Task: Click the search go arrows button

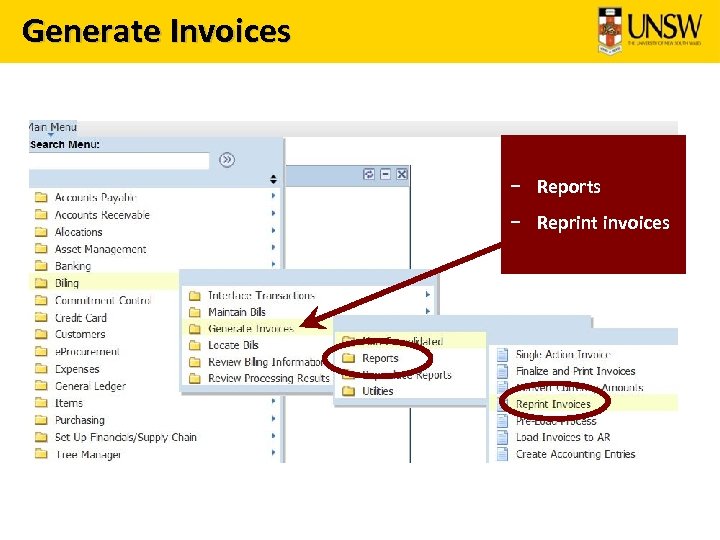Action: [227, 160]
